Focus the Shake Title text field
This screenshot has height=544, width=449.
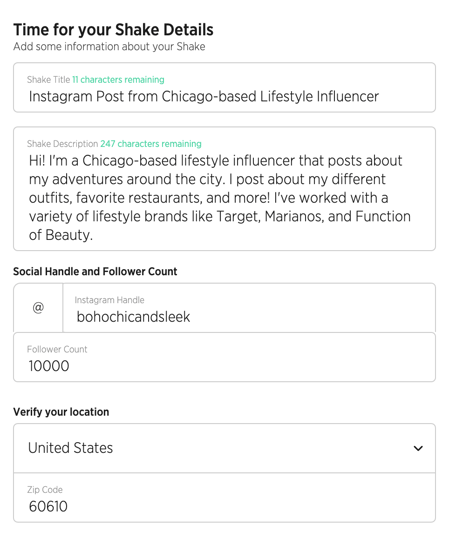[224, 87]
